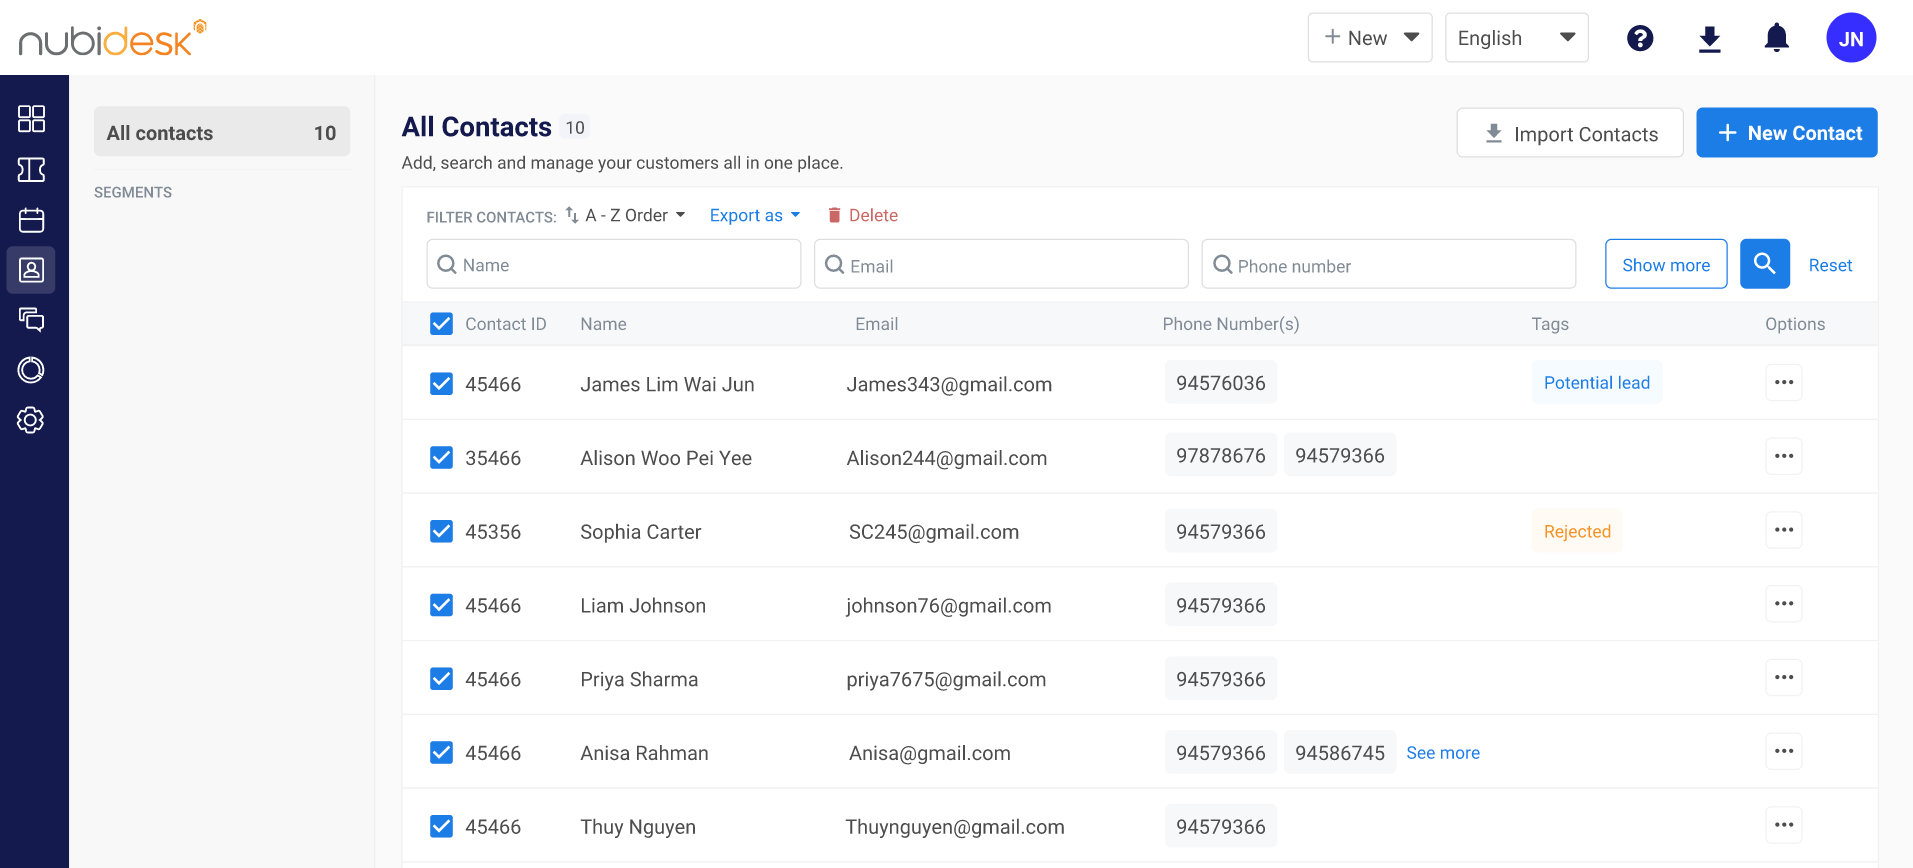Focus the Phone number search field

pyautogui.click(x=1389, y=264)
